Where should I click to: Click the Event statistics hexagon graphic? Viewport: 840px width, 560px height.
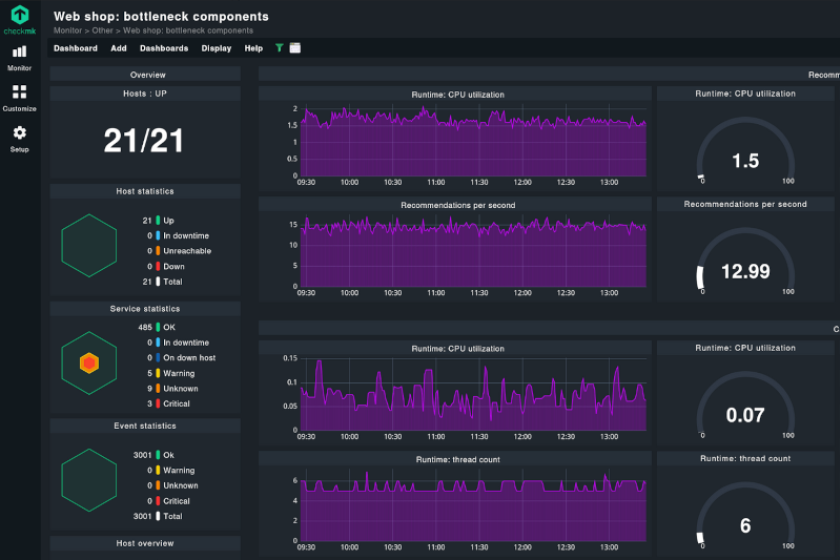click(x=89, y=480)
